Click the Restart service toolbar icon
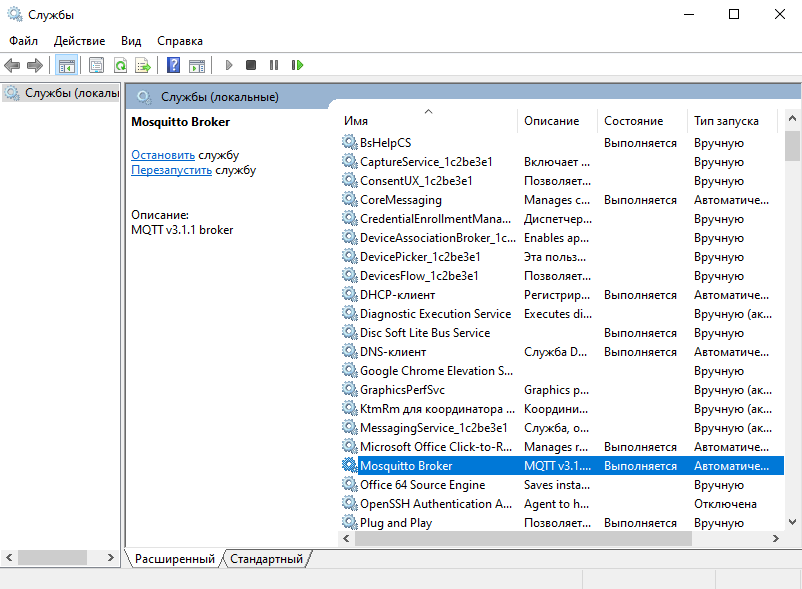 [297, 65]
